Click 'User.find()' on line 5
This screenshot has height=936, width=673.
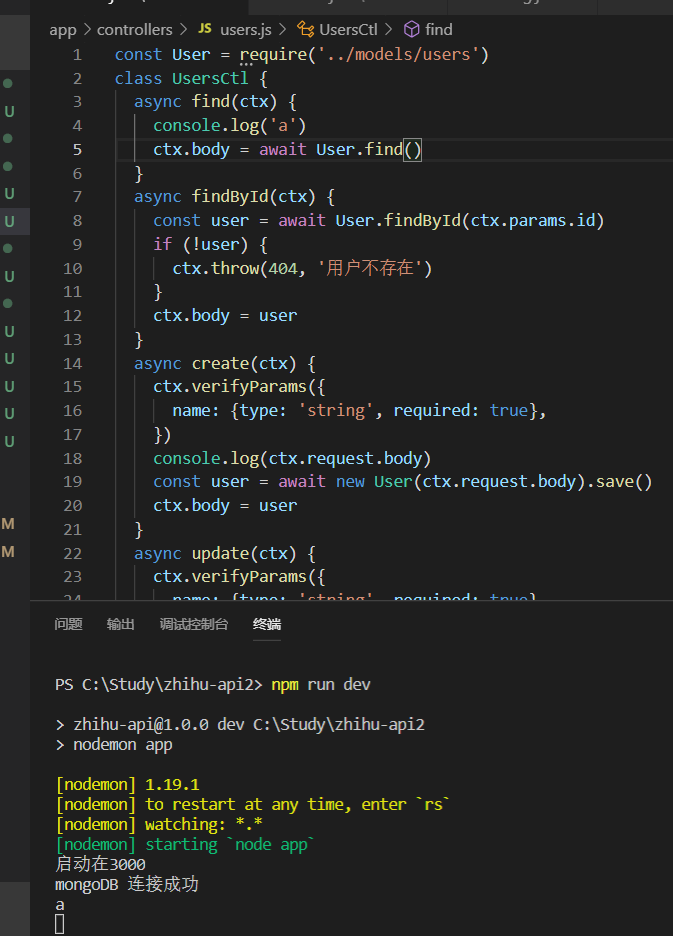(x=368, y=149)
